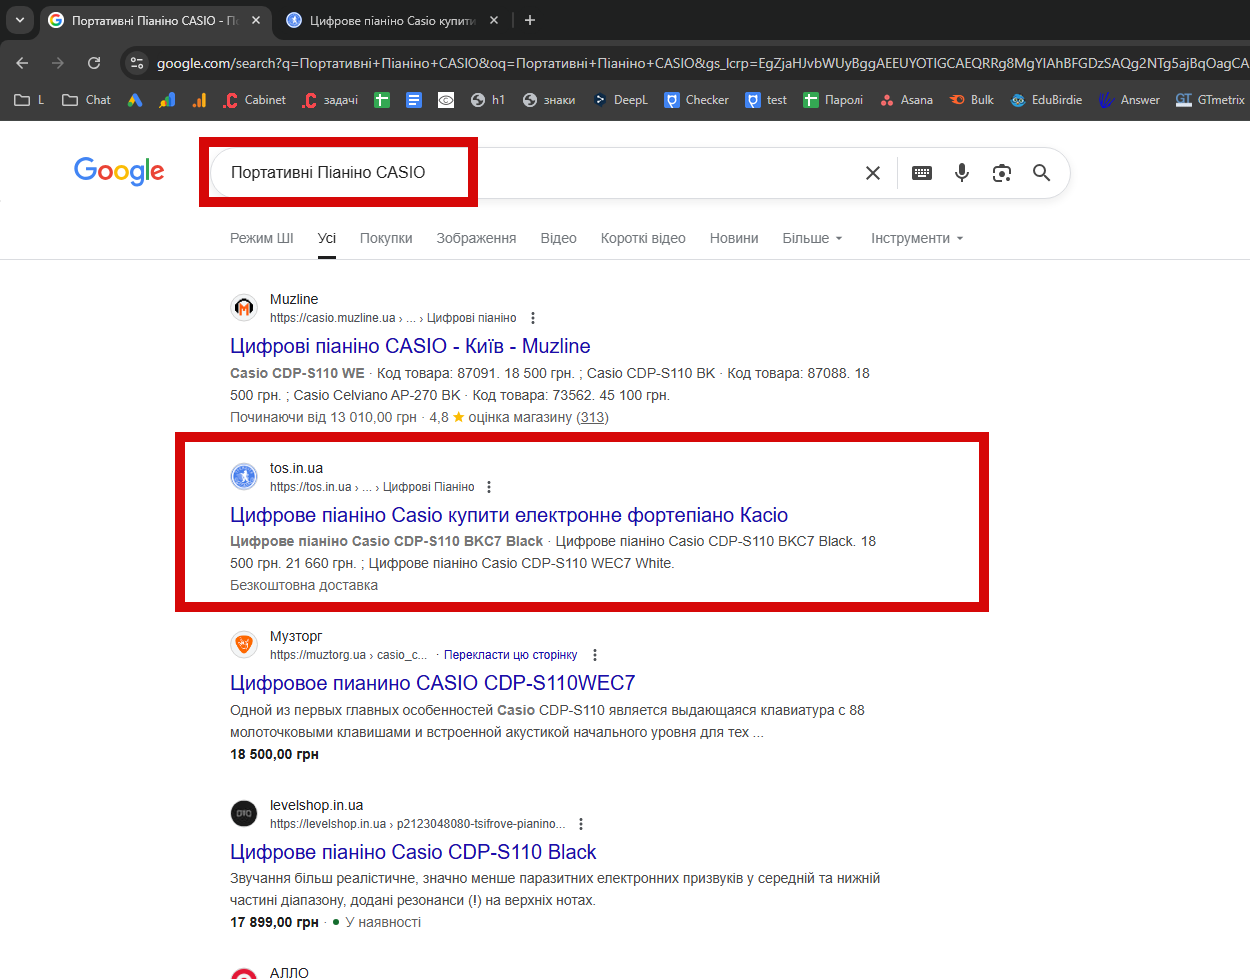The width and height of the screenshot is (1250, 979).
Task: Open the Паролі bookmark
Action: click(x=833, y=100)
